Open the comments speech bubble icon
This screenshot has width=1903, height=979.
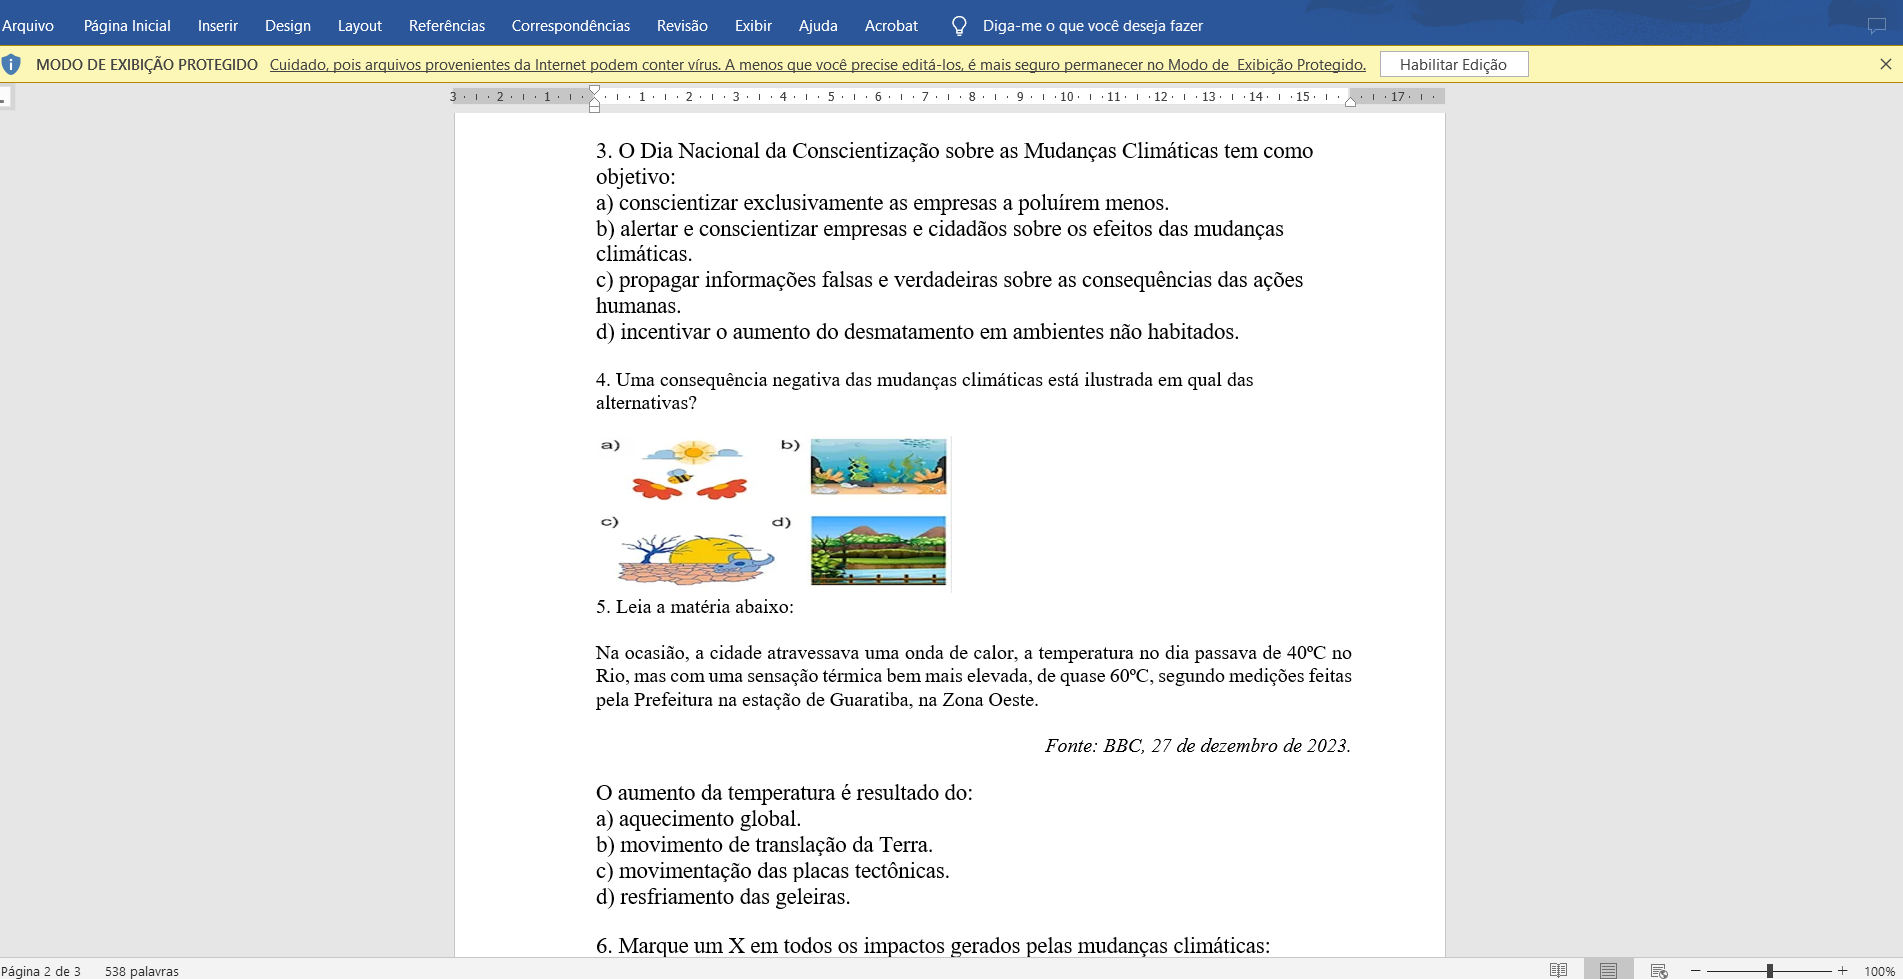[x=1876, y=26]
